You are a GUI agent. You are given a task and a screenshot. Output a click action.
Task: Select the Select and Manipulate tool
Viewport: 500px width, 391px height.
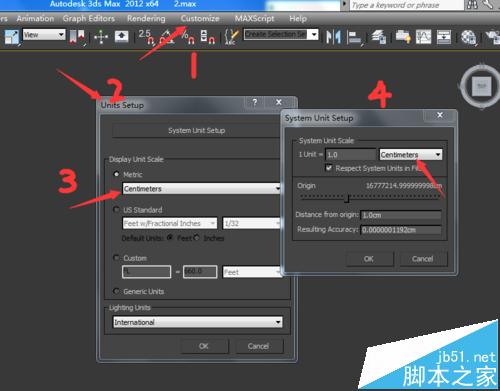[x=101, y=37]
